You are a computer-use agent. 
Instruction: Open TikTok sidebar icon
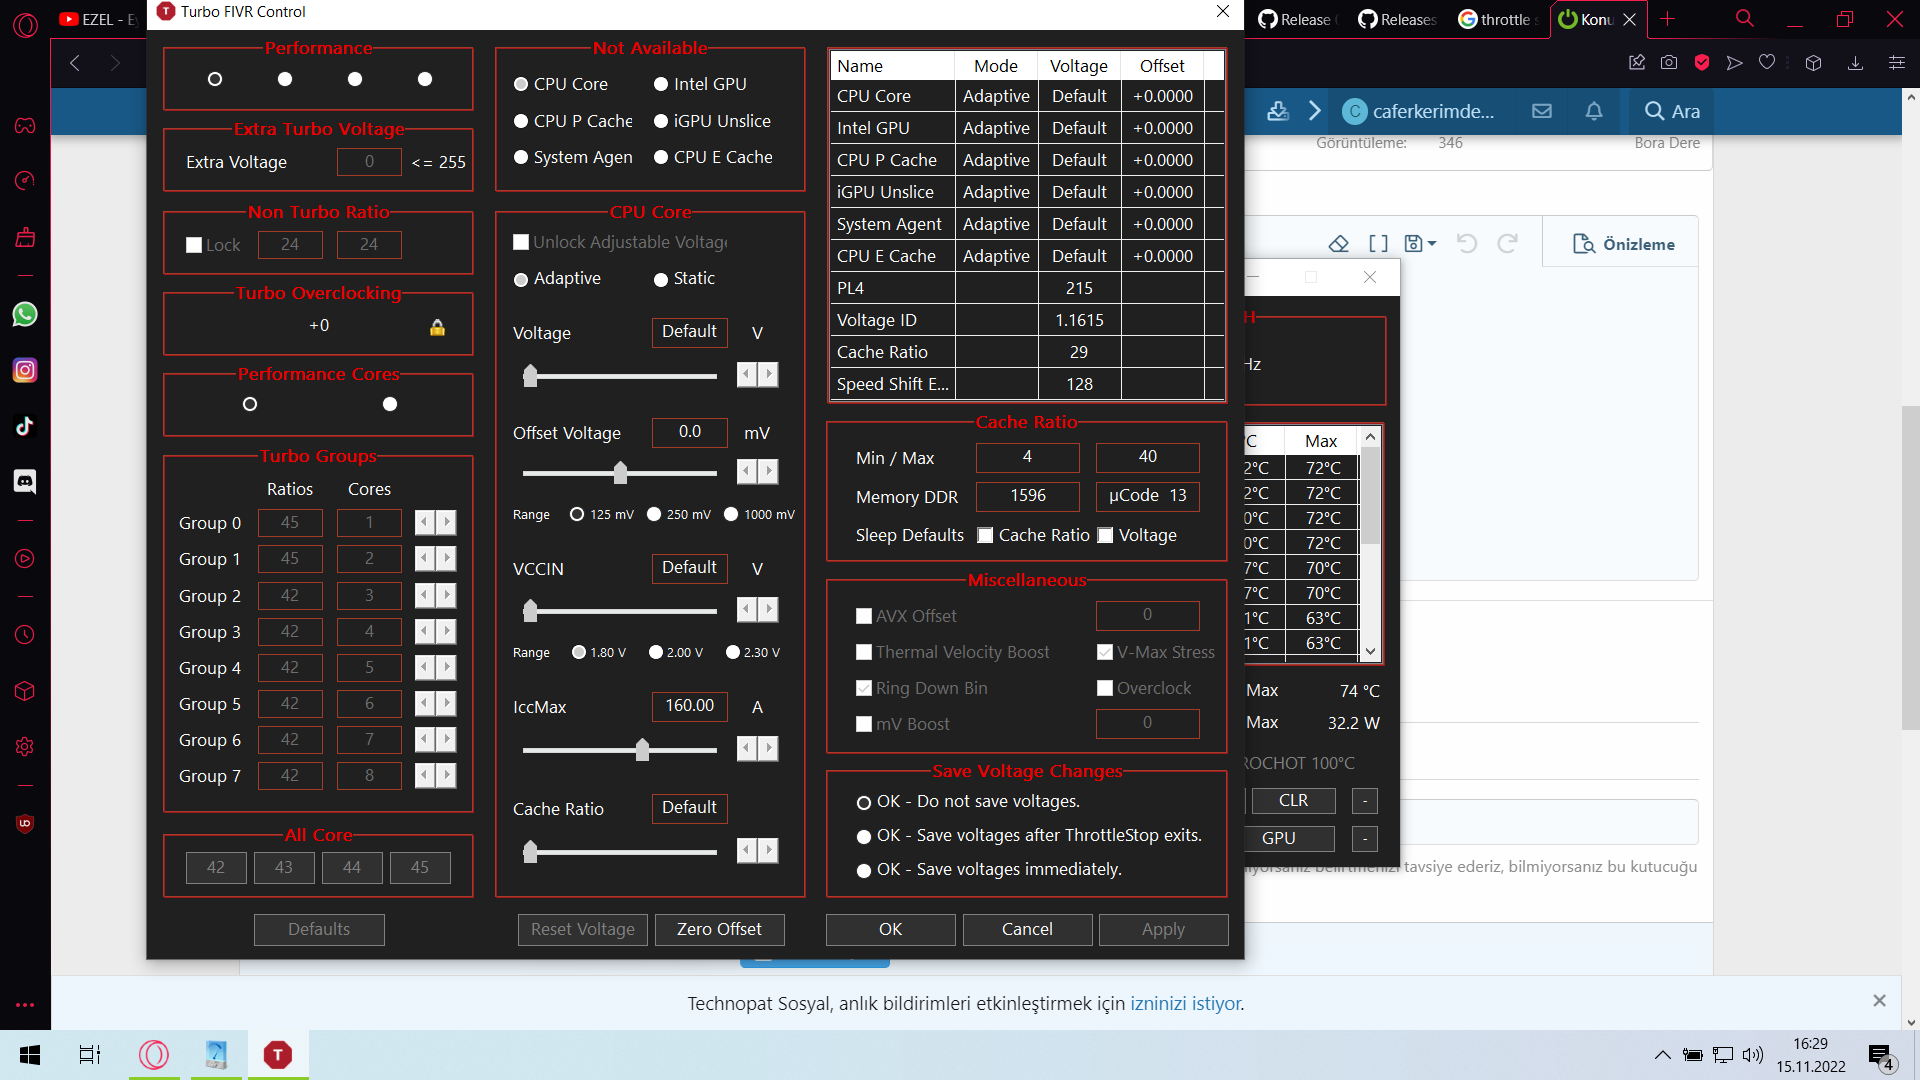25,426
